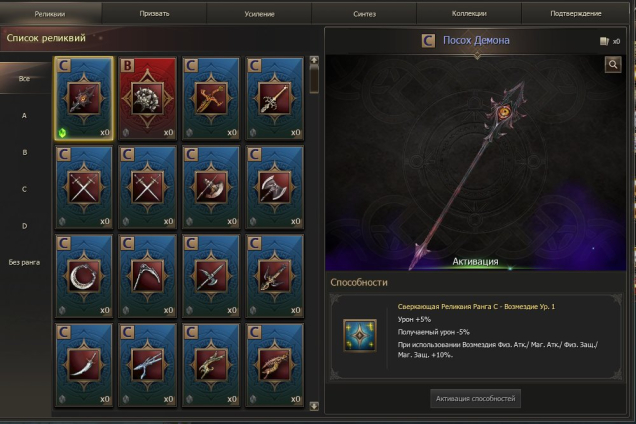This screenshot has width=636, height=424.
Task: Switch to the Призвать tab
Action: [x=154, y=13]
